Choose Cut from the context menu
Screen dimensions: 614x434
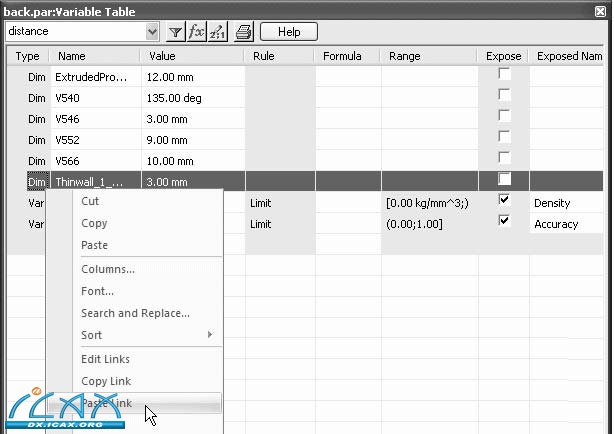point(134,201)
